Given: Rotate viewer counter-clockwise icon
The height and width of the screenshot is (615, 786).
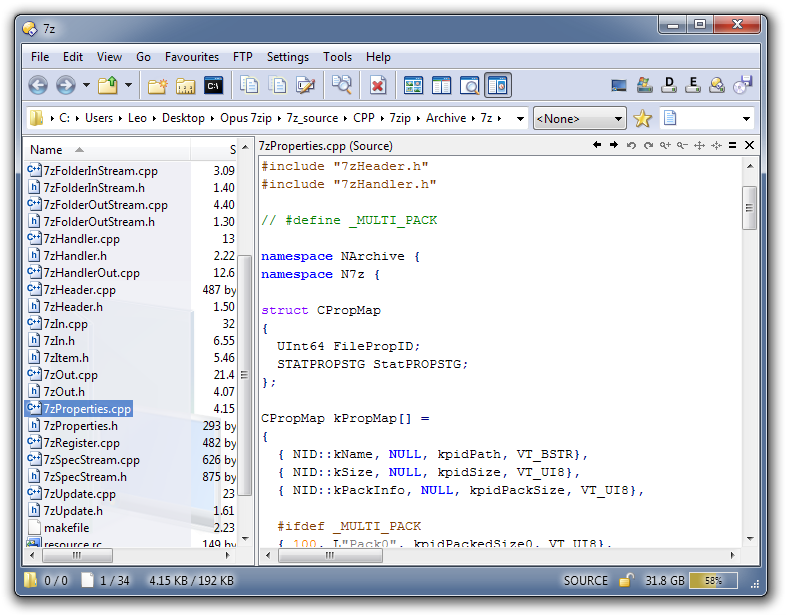Looking at the screenshot, I should coord(631,145).
